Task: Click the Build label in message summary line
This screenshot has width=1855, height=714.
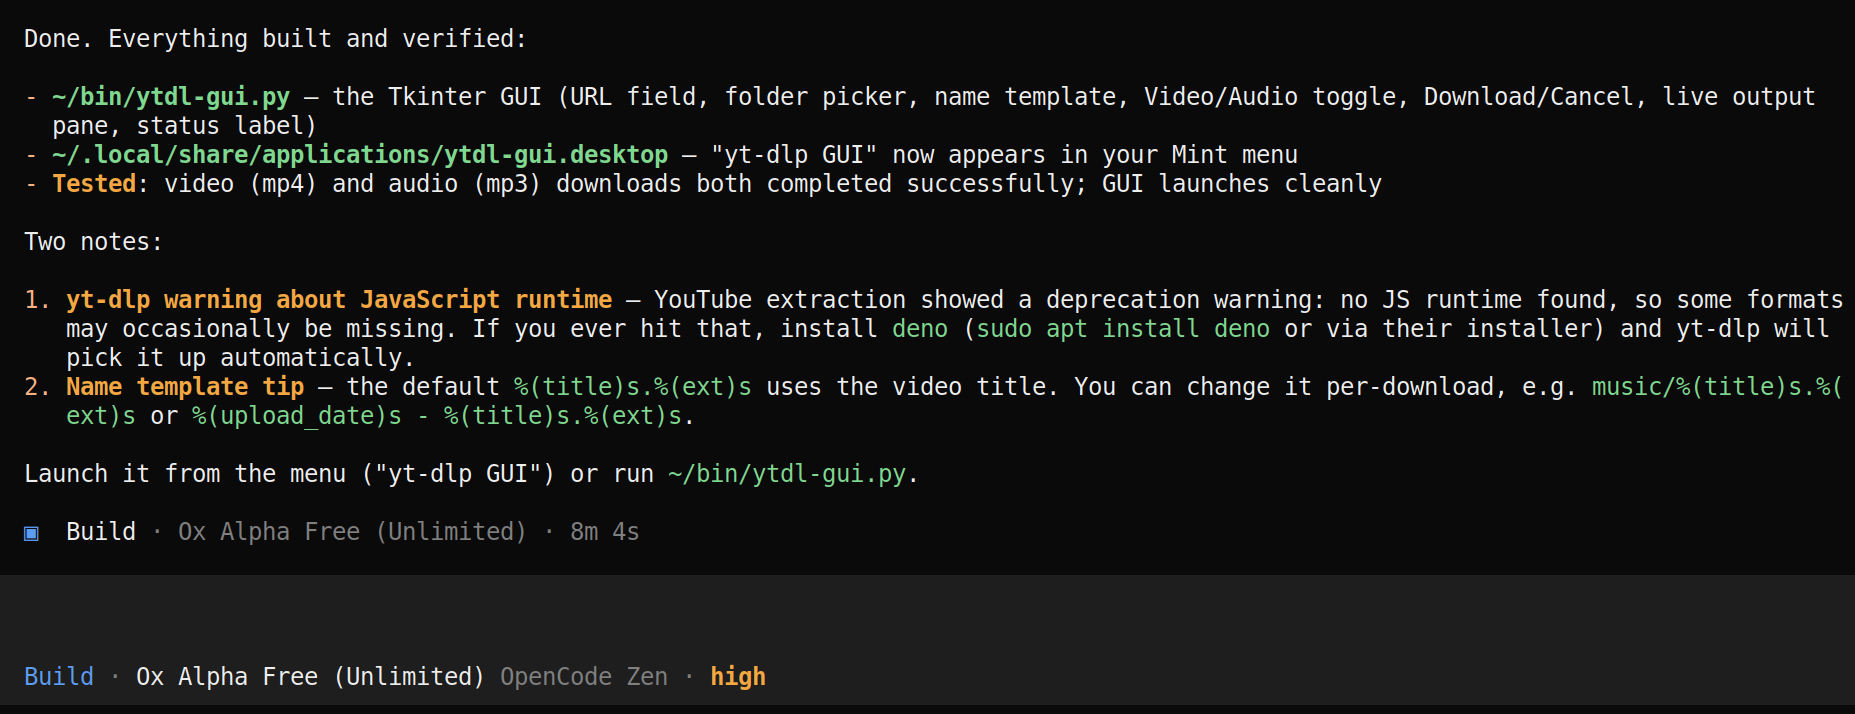Action: coord(101,532)
